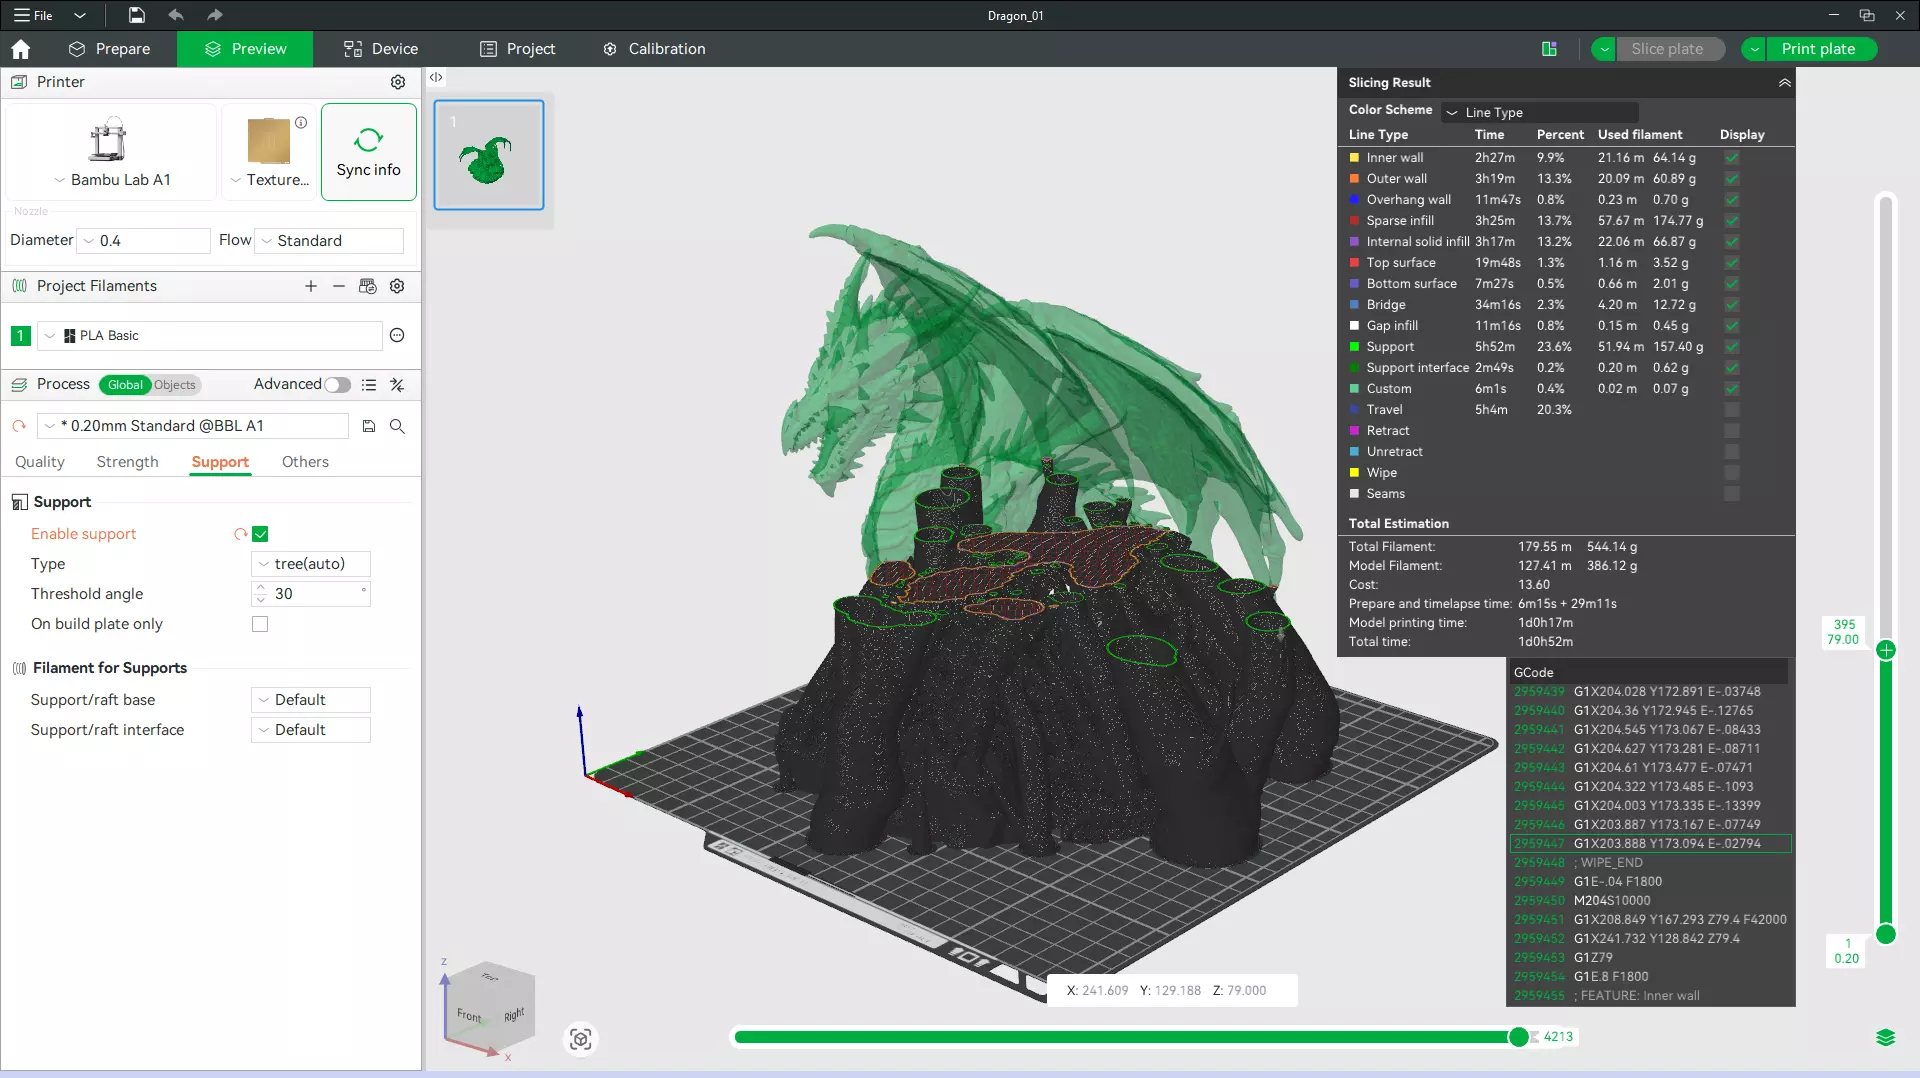1920x1078 pixels.
Task: Click the compare presets list icon
Action: pyautogui.click(x=369, y=385)
